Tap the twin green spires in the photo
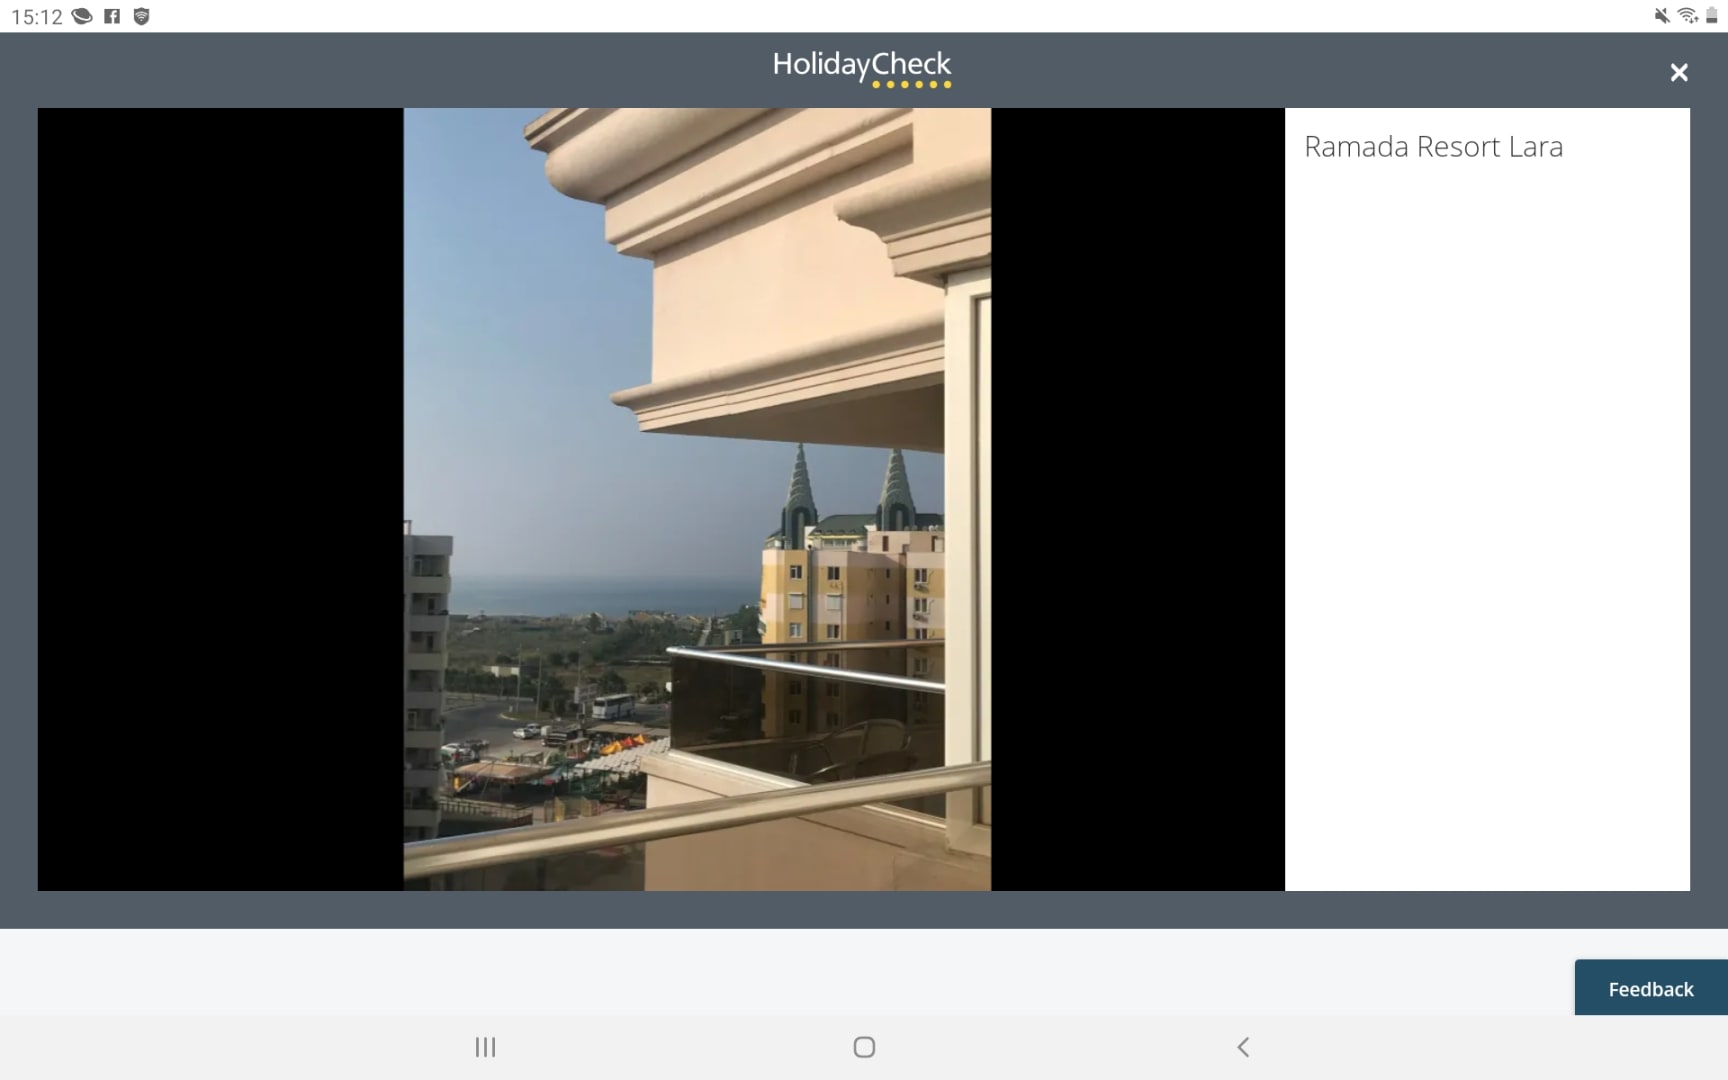The height and width of the screenshot is (1080, 1728). pos(848,488)
